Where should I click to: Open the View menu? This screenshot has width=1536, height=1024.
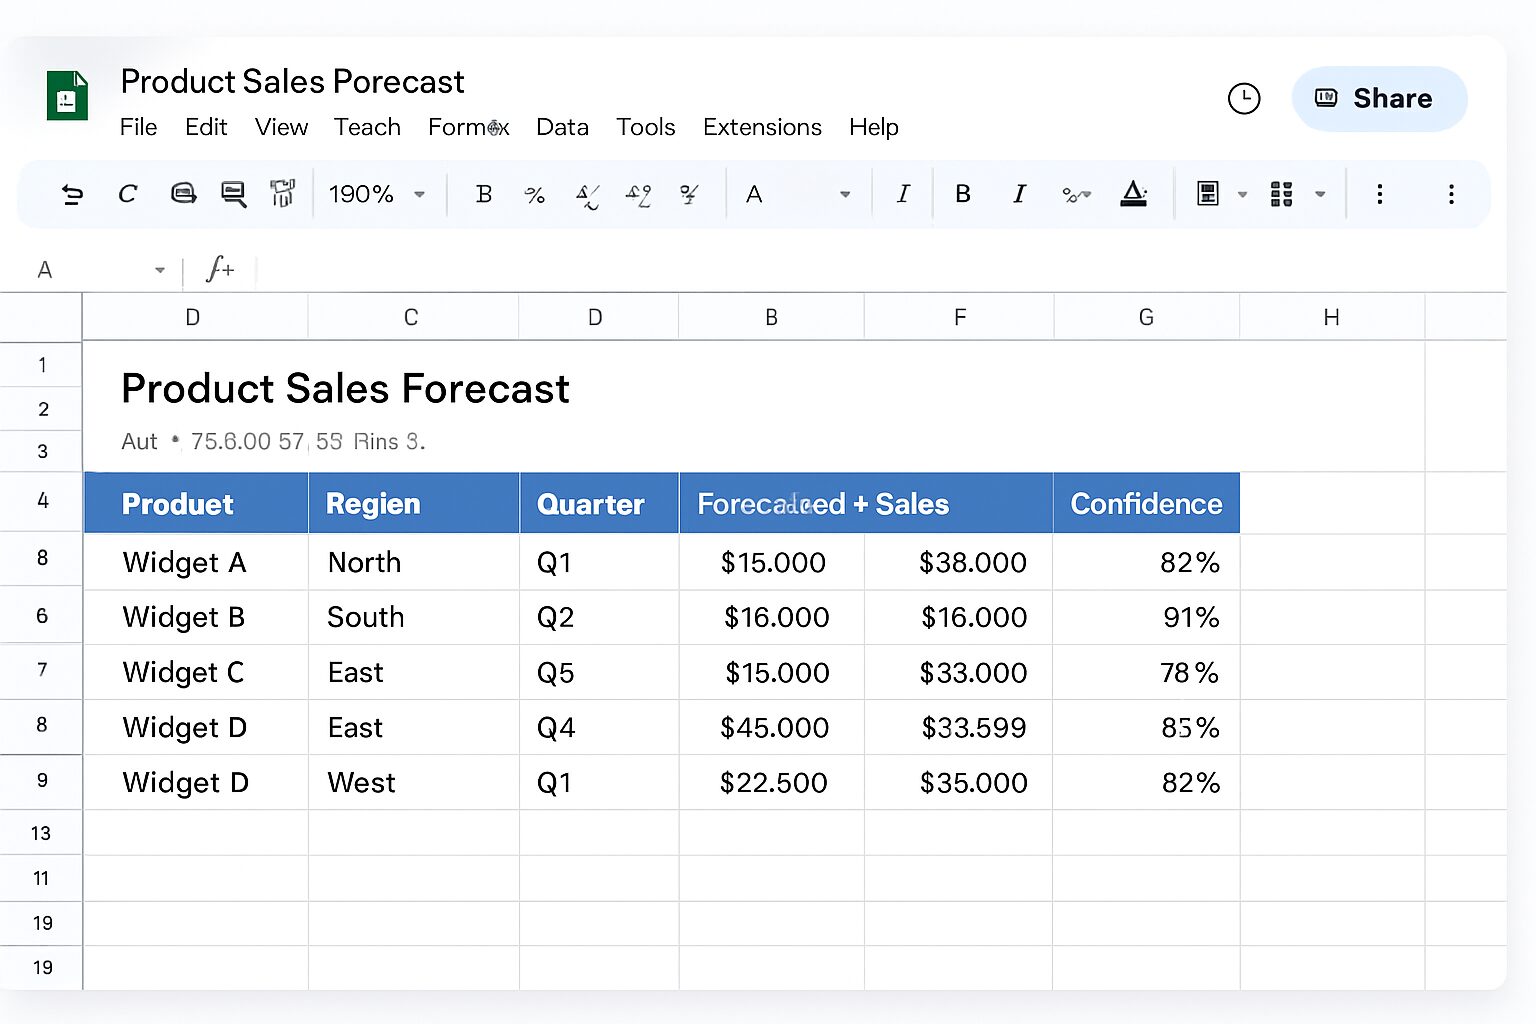coord(281,127)
